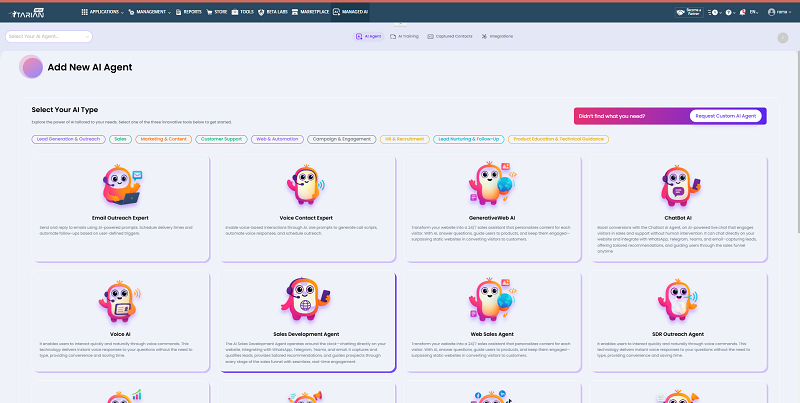Image resolution: width=800 pixels, height=403 pixels.
Task: Click the Add New AI Agent heading
Action: point(90,67)
